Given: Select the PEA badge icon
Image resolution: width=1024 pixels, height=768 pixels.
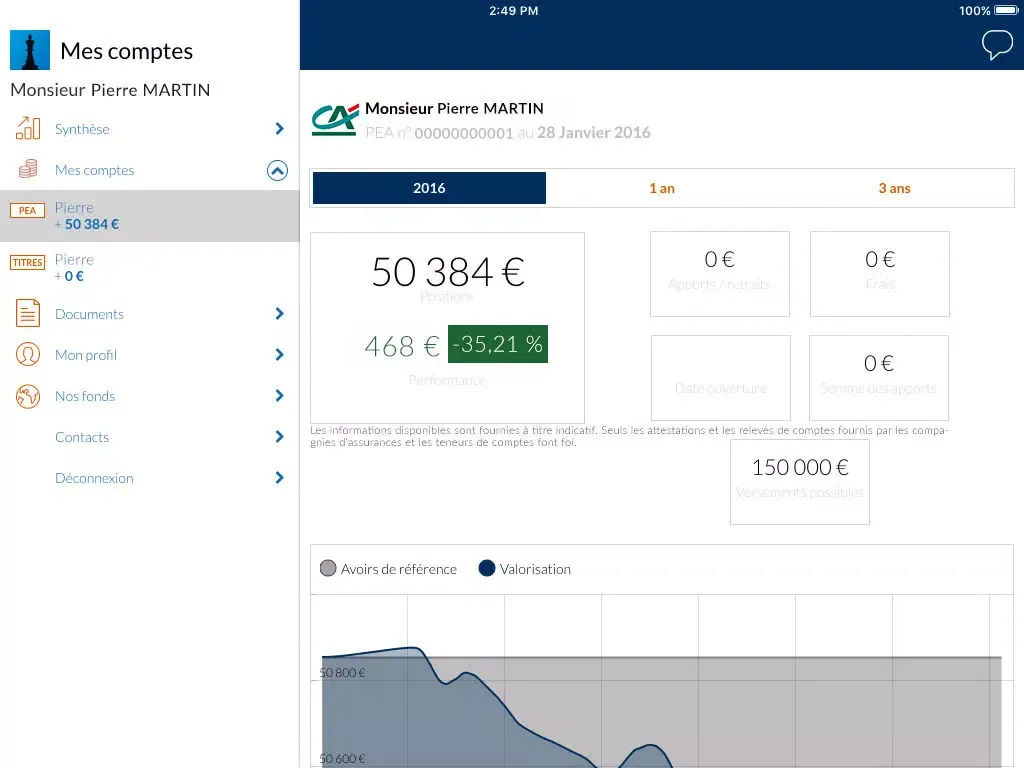Looking at the screenshot, I should point(27,210).
